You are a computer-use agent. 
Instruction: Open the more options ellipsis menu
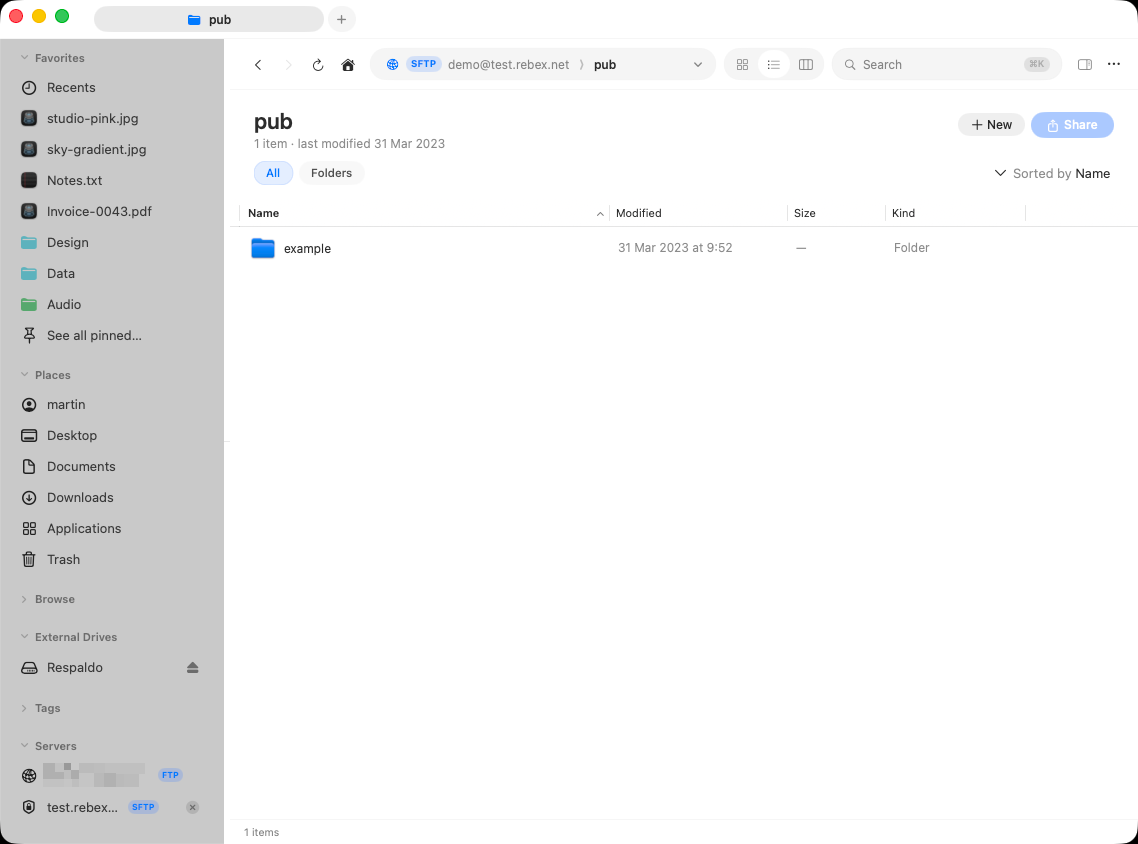click(x=1113, y=65)
